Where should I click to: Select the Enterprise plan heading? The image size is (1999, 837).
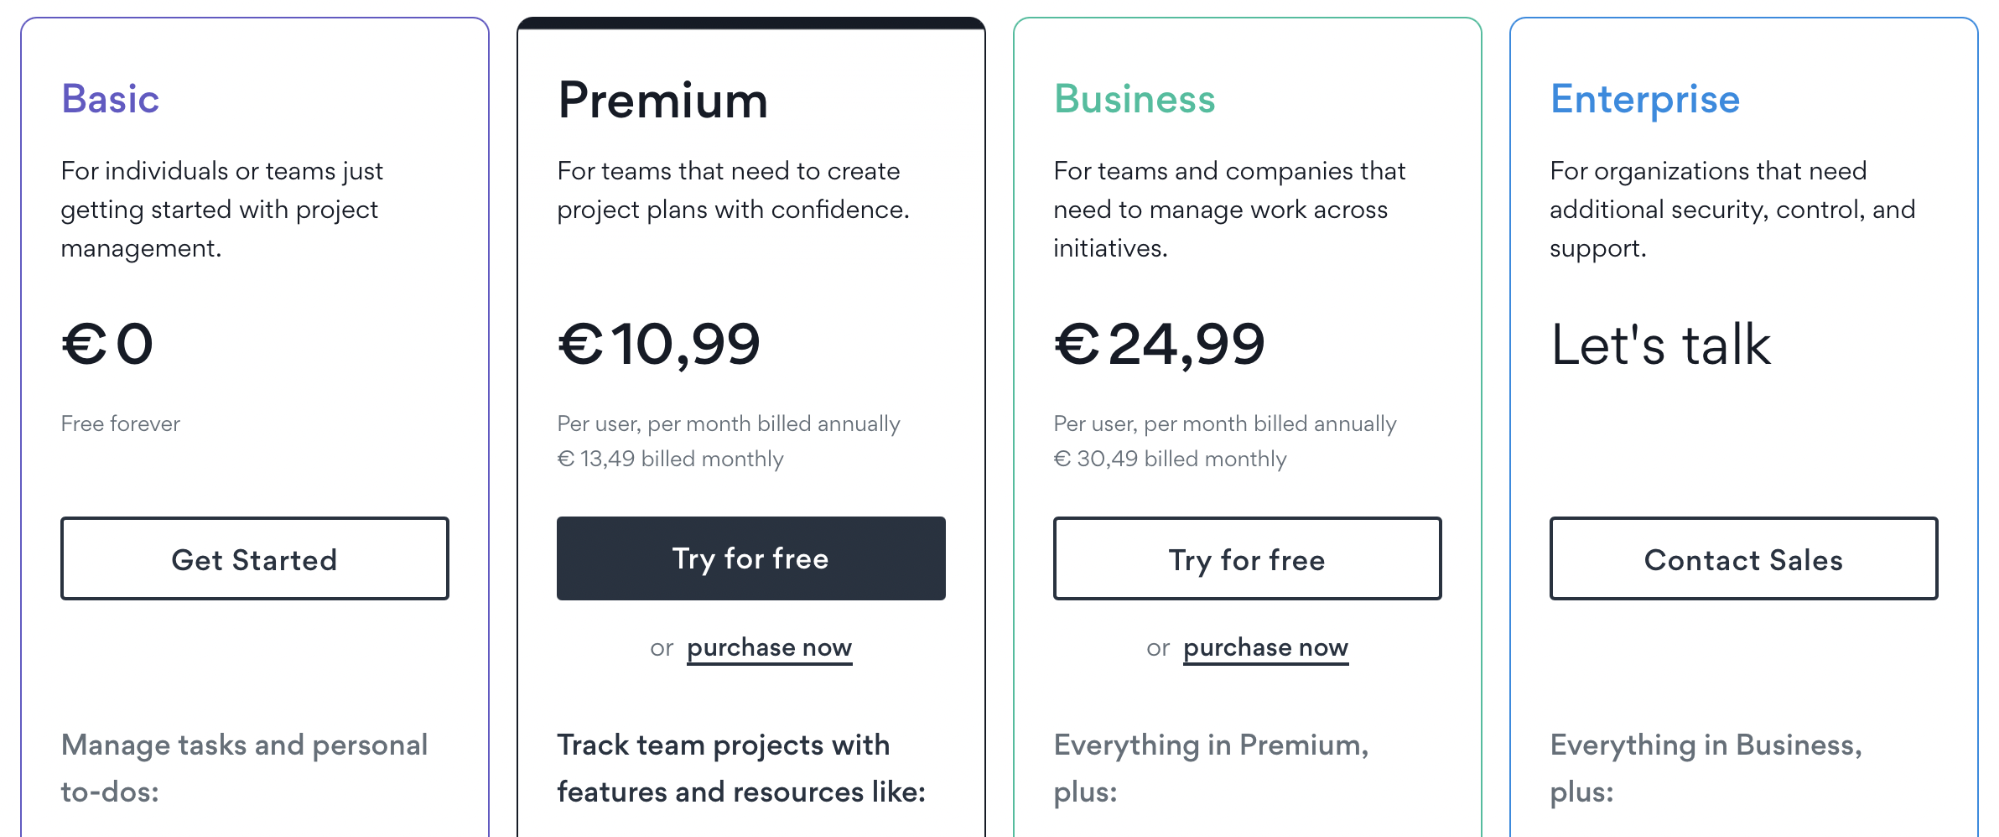(x=1644, y=99)
